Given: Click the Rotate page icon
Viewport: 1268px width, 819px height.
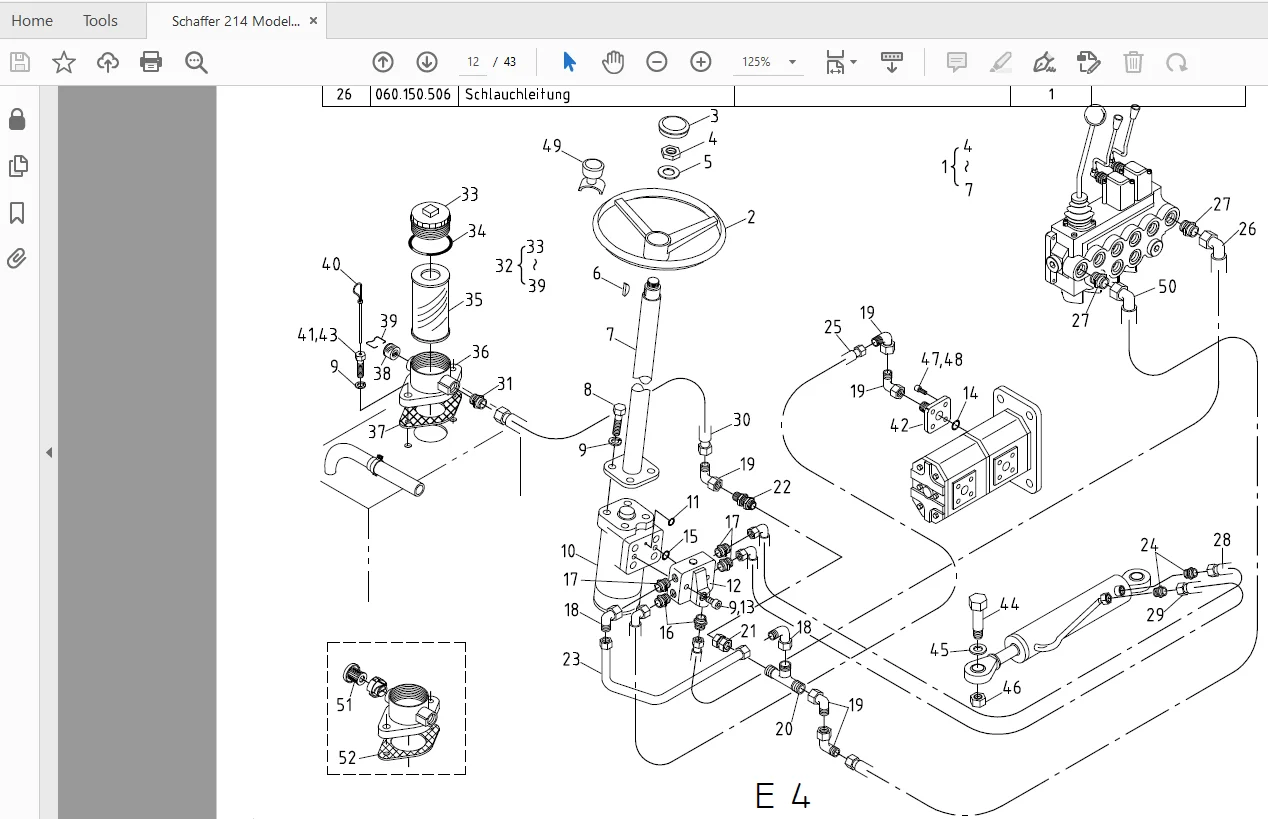Looking at the screenshot, I should point(1177,62).
